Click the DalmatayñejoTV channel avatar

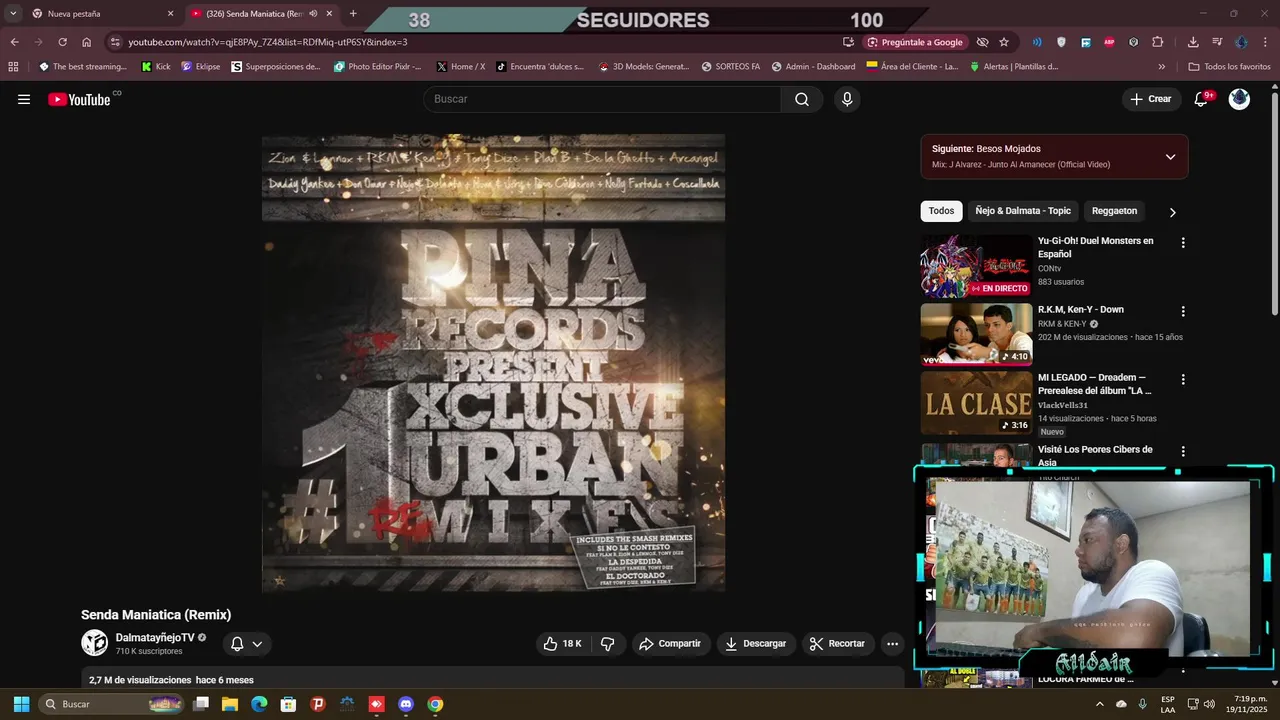(x=94, y=643)
